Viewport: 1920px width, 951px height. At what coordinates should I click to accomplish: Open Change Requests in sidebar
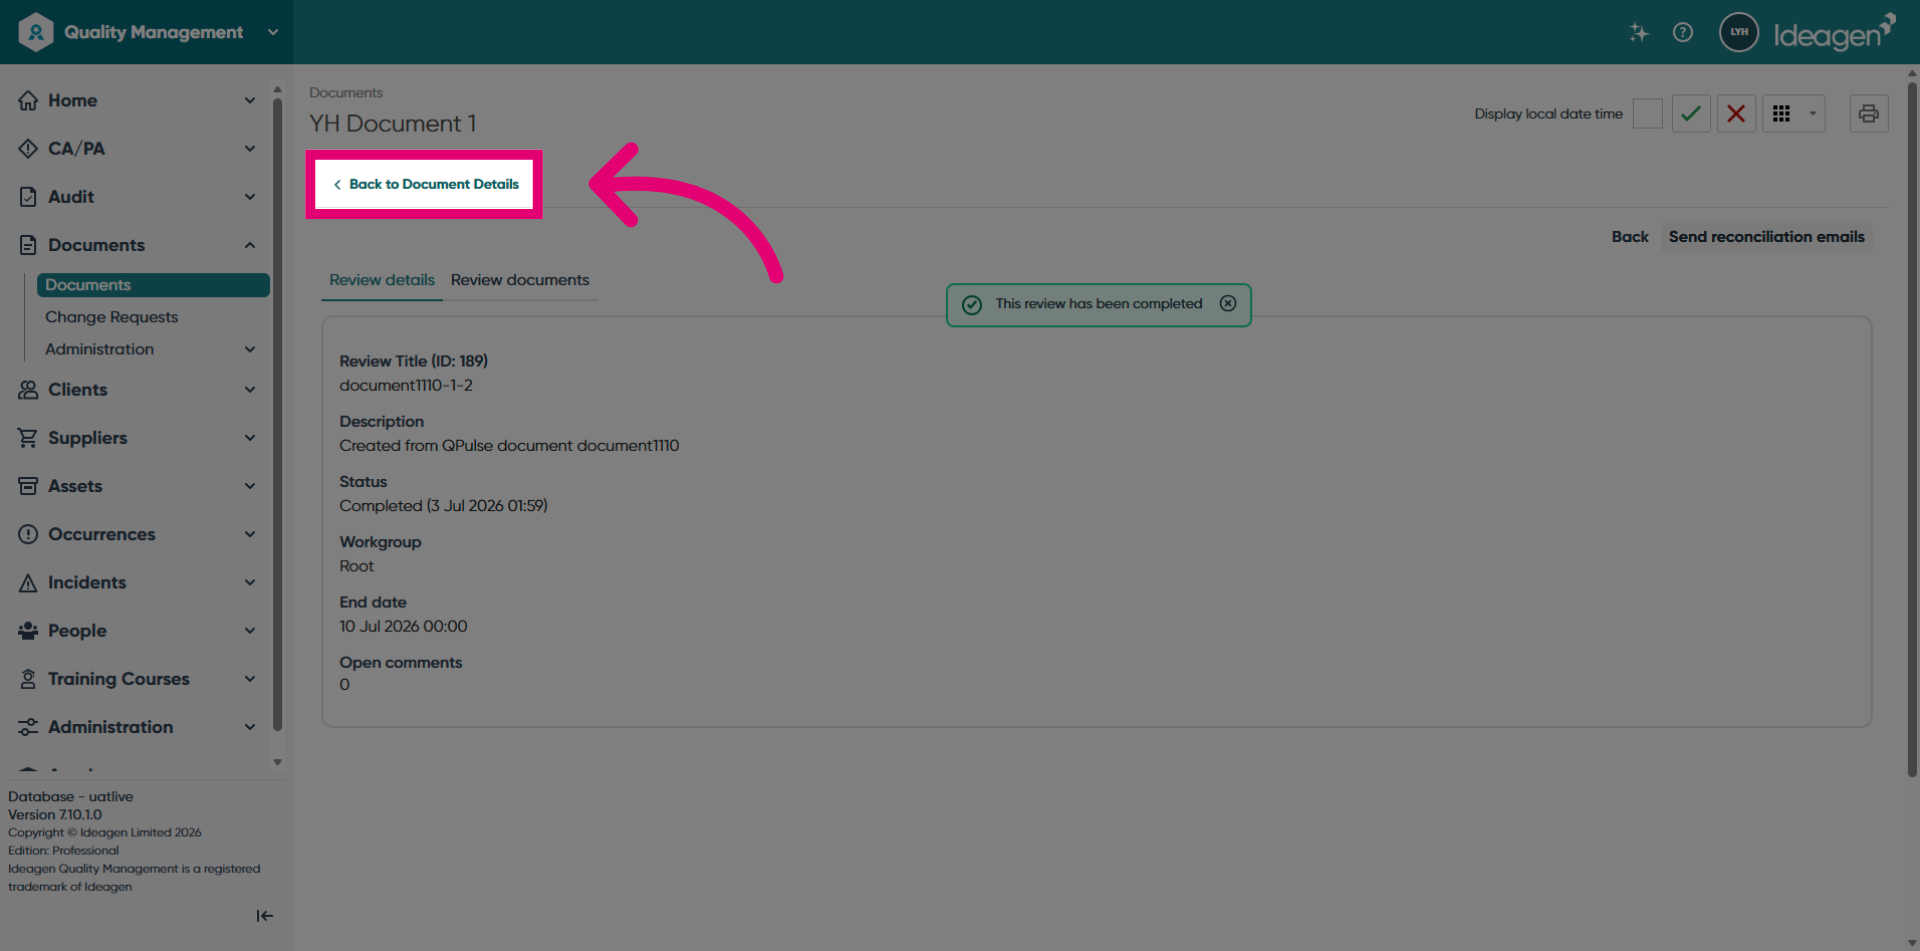[111, 317]
